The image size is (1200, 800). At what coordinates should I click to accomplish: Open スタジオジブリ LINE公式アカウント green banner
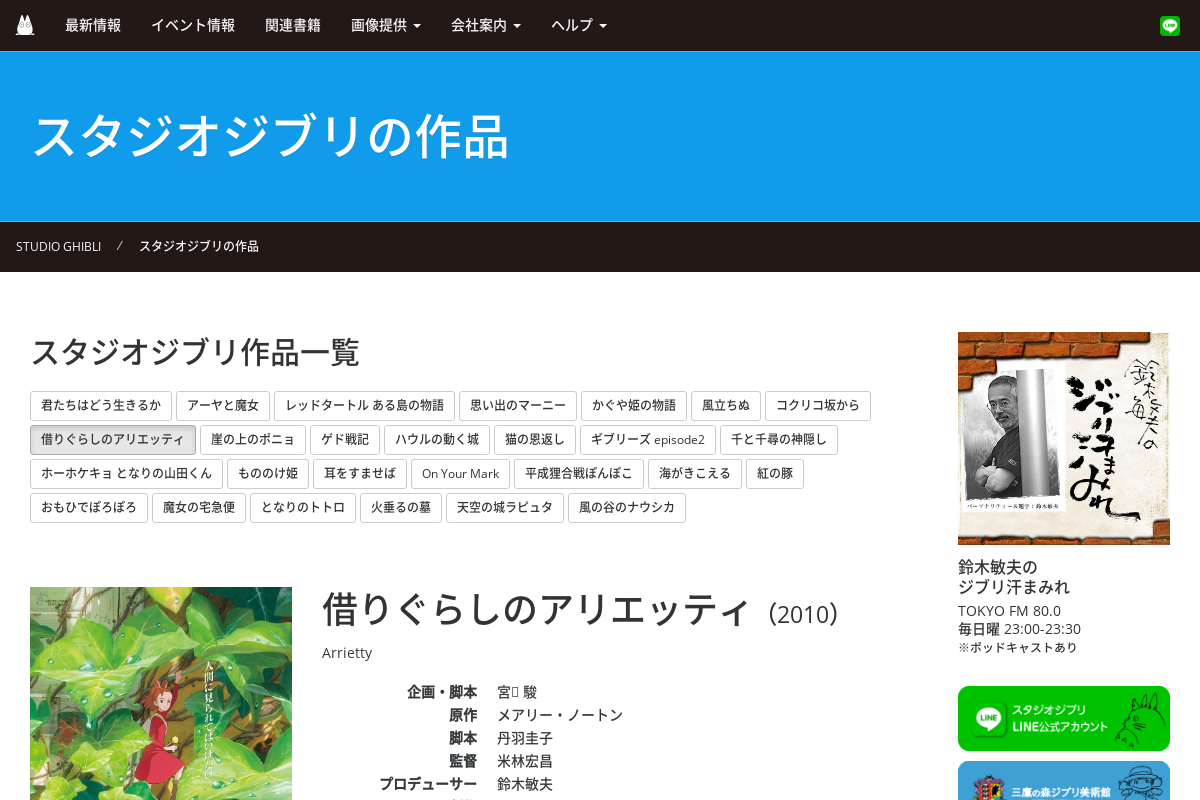coord(1064,718)
